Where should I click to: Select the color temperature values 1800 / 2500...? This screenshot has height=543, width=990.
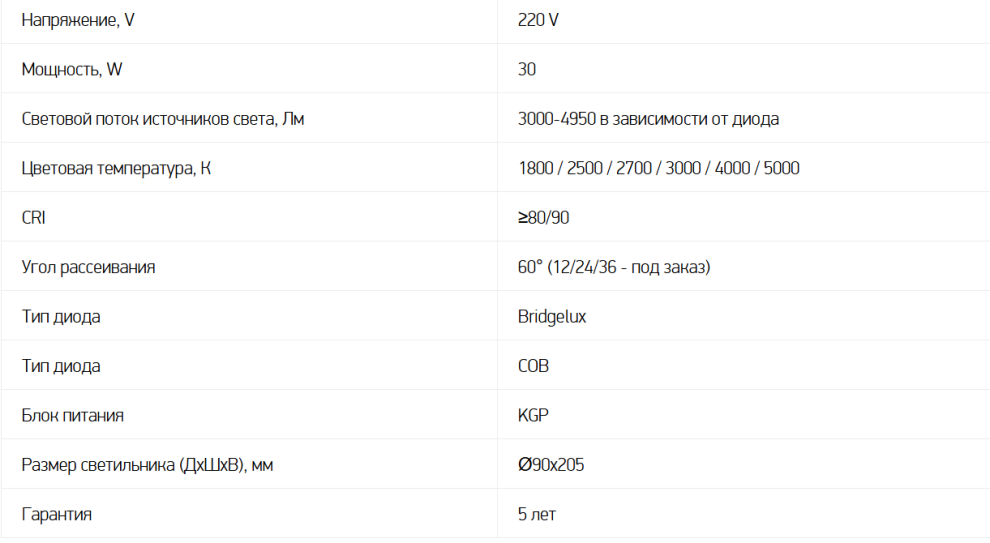coord(560,168)
